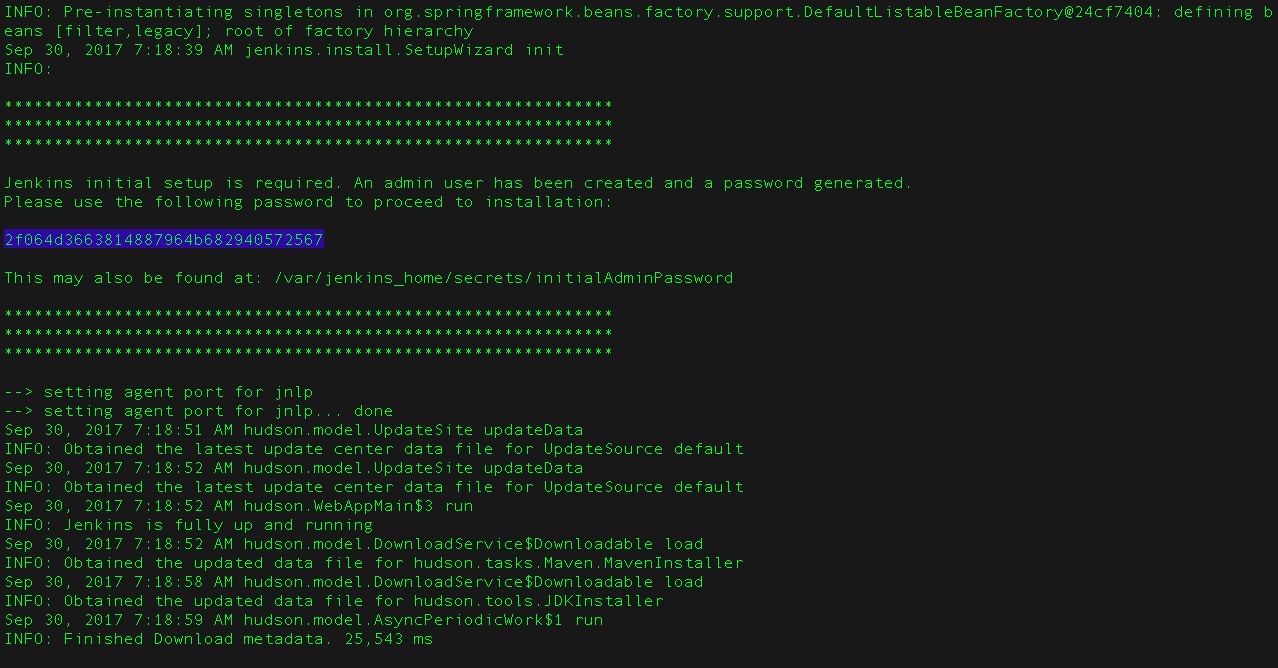Click the "Jenkins is fully up and running" message
This screenshot has height=668, width=1278.
pos(218,525)
